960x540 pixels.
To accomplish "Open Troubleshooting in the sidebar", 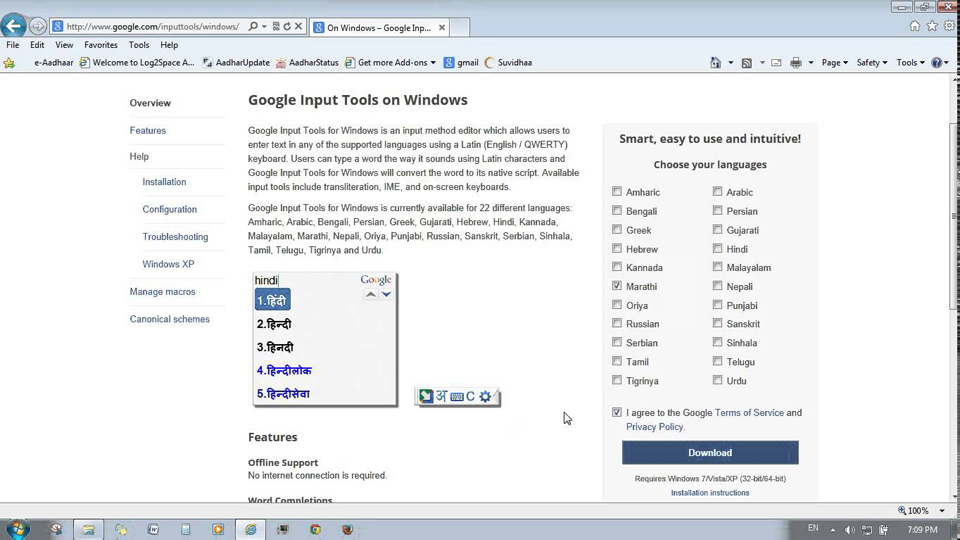I will click(x=175, y=236).
